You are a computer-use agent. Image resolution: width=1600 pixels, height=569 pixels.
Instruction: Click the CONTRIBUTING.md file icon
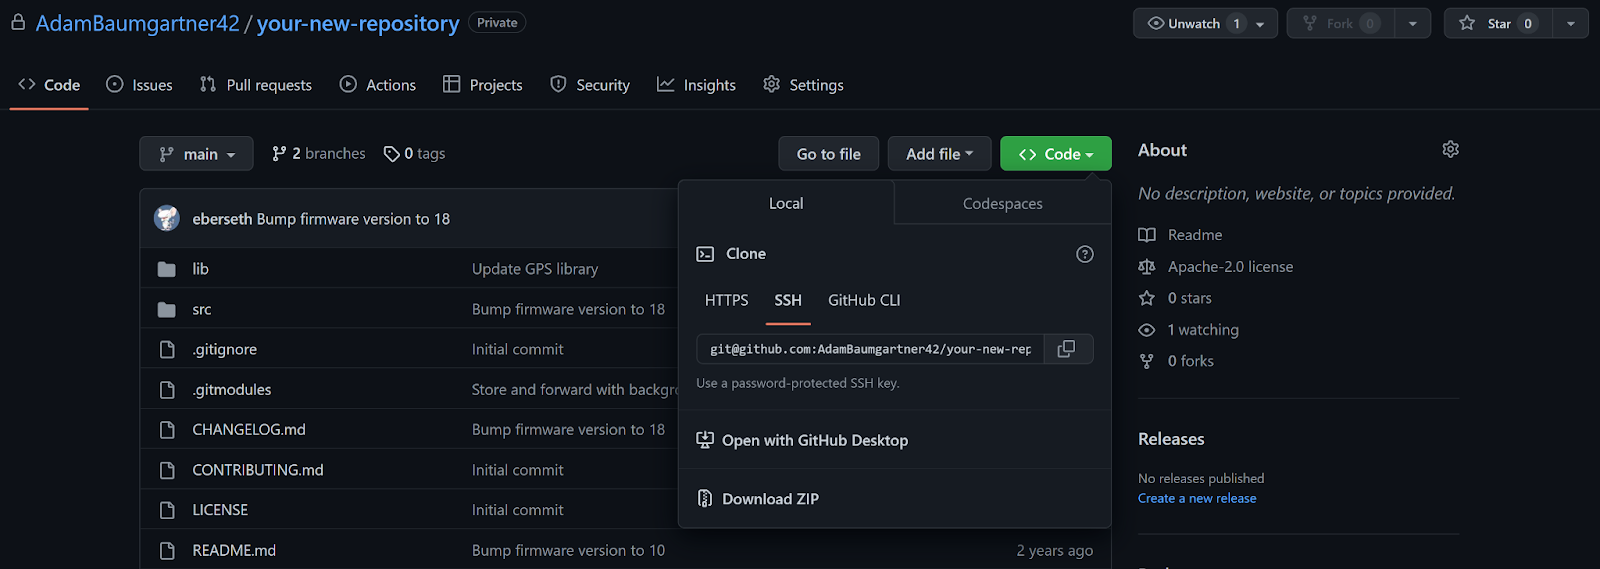point(167,469)
